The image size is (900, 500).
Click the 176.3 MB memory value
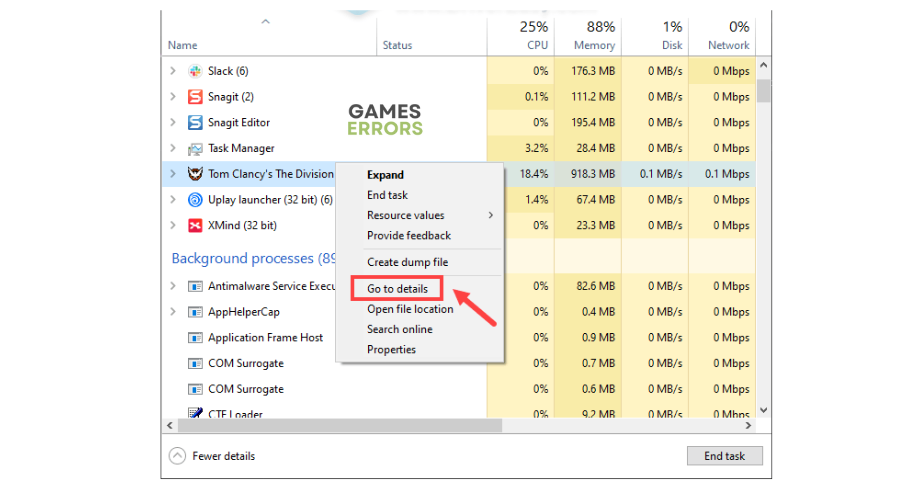click(593, 71)
